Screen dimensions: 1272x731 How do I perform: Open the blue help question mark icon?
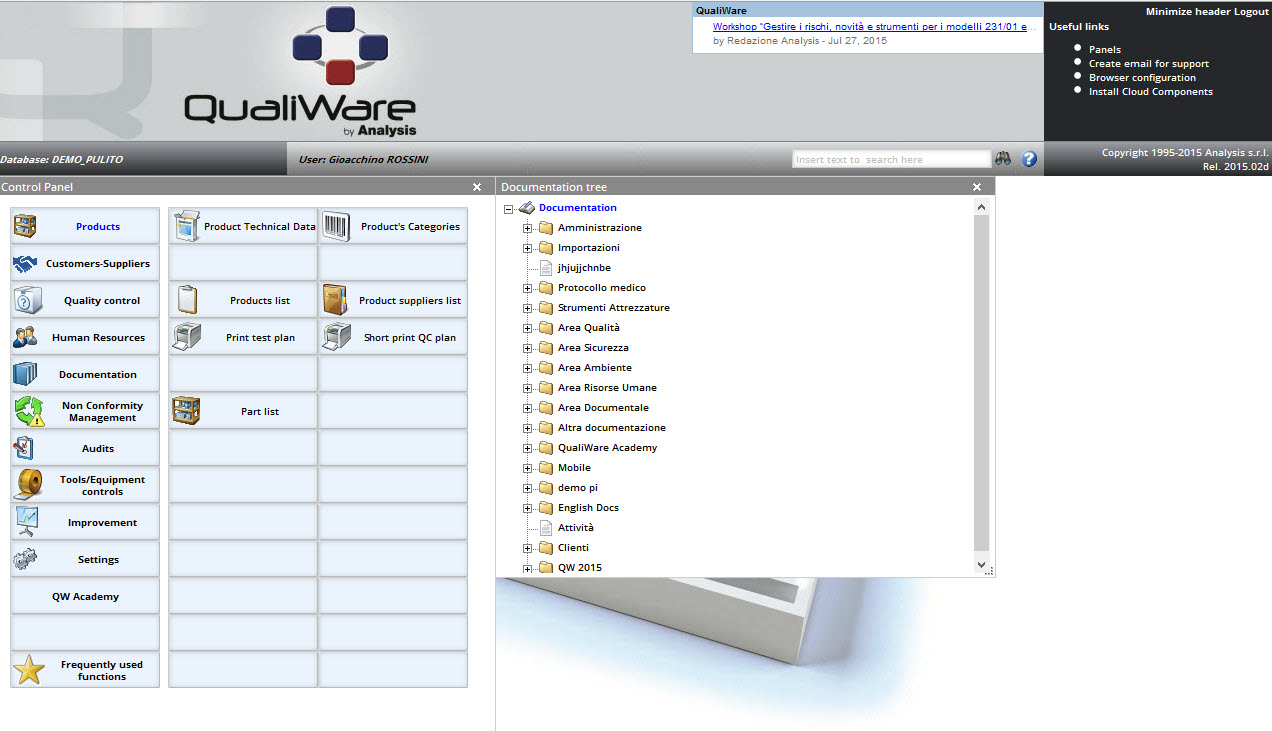pyautogui.click(x=1029, y=159)
